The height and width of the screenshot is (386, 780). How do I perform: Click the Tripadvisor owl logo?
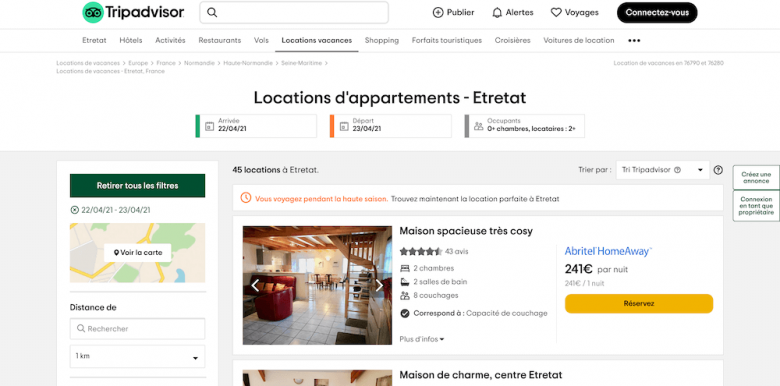click(x=93, y=12)
